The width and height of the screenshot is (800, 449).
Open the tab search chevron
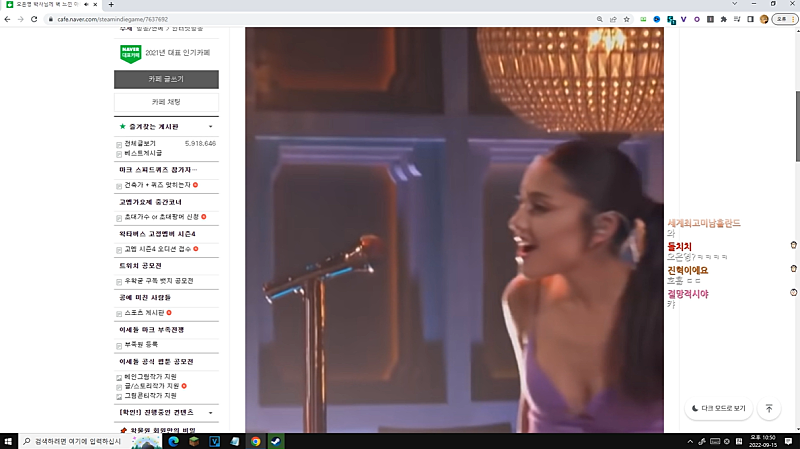coord(734,4)
